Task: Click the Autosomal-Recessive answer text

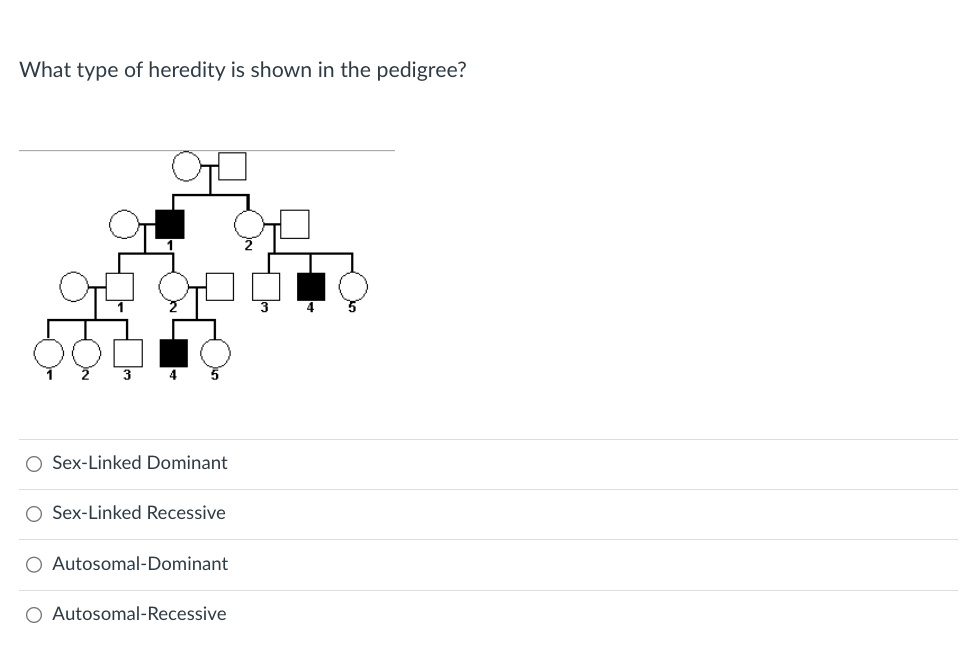Action: pyautogui.click(x=138, y=614)
